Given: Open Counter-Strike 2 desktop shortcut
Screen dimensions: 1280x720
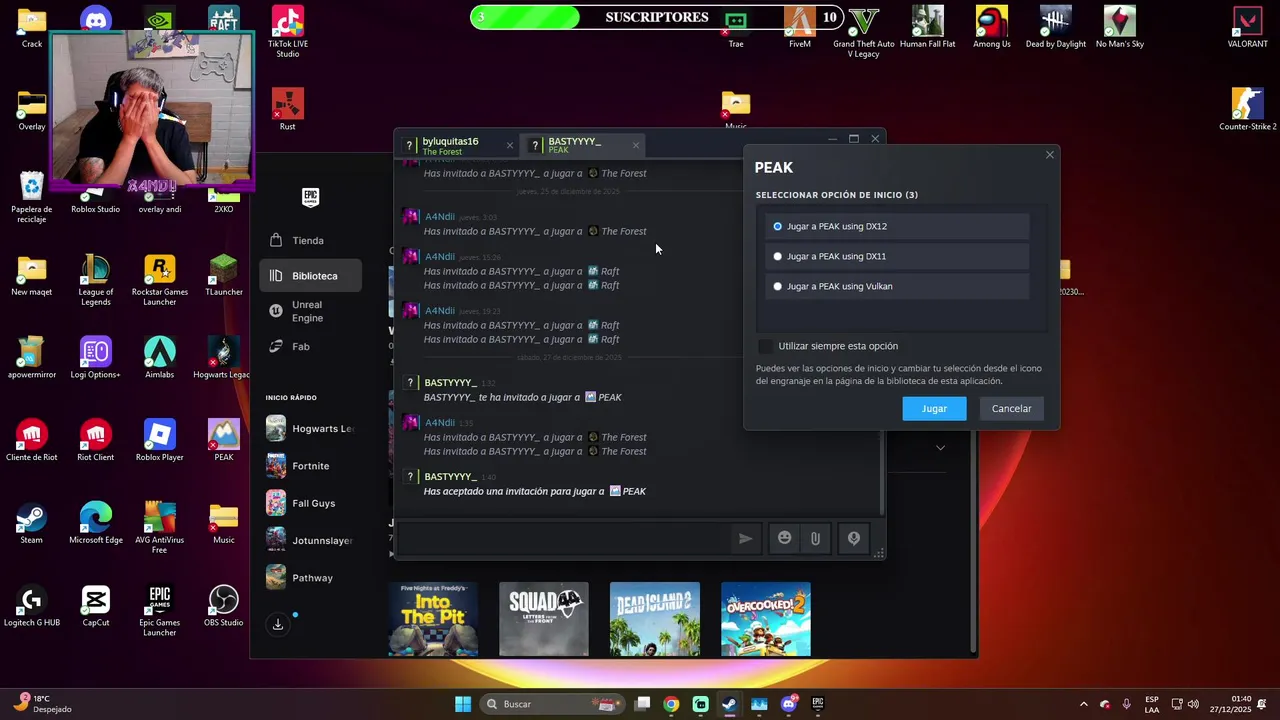Looking at the screenshot, I should [x=1247, y=110].
